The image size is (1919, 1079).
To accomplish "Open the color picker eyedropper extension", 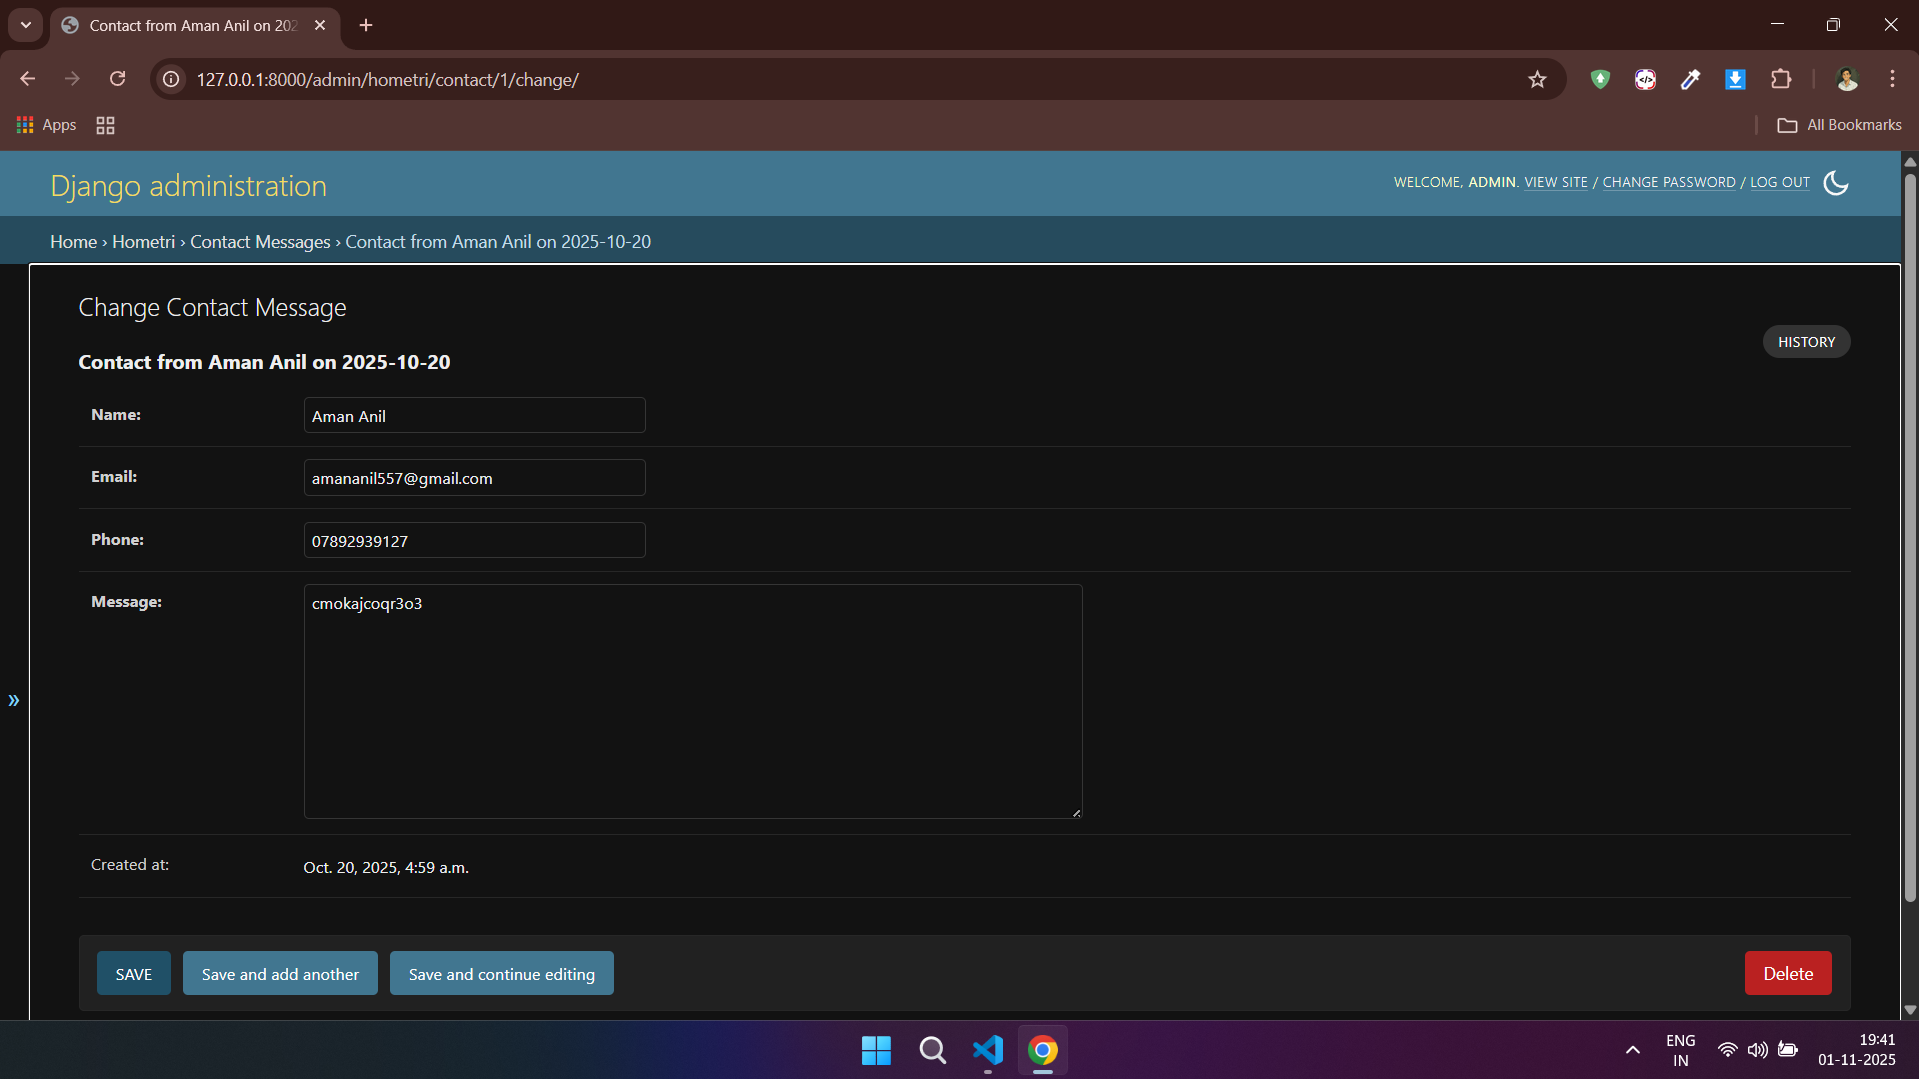I will (x=1690, y=79).
